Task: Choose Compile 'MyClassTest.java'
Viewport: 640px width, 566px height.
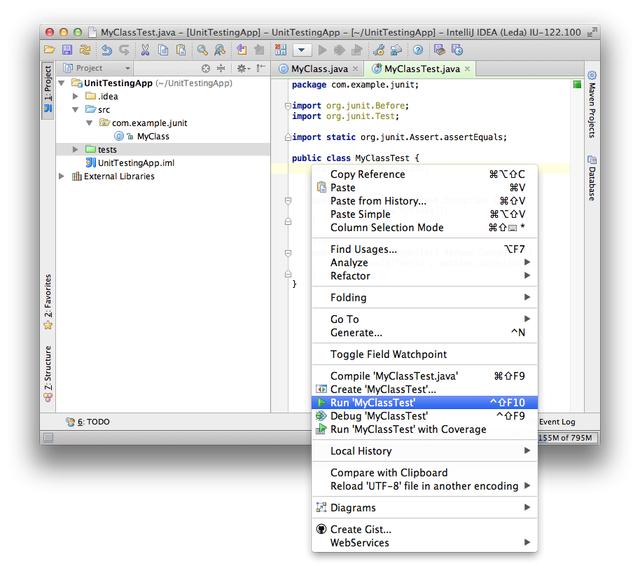Action: (424, 376)
